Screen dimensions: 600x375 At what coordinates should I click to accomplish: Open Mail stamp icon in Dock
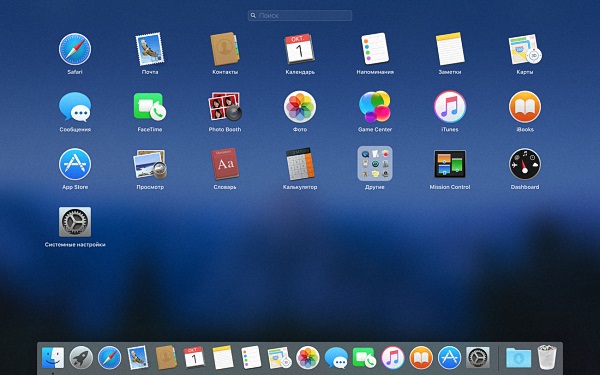click(137, 358)
